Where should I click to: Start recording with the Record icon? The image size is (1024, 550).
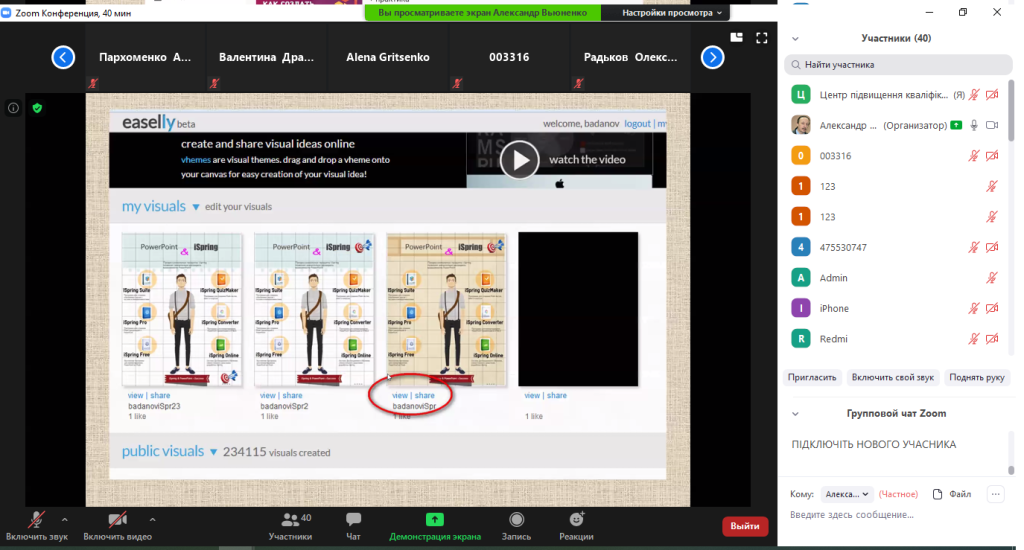[x=516, y=520]
